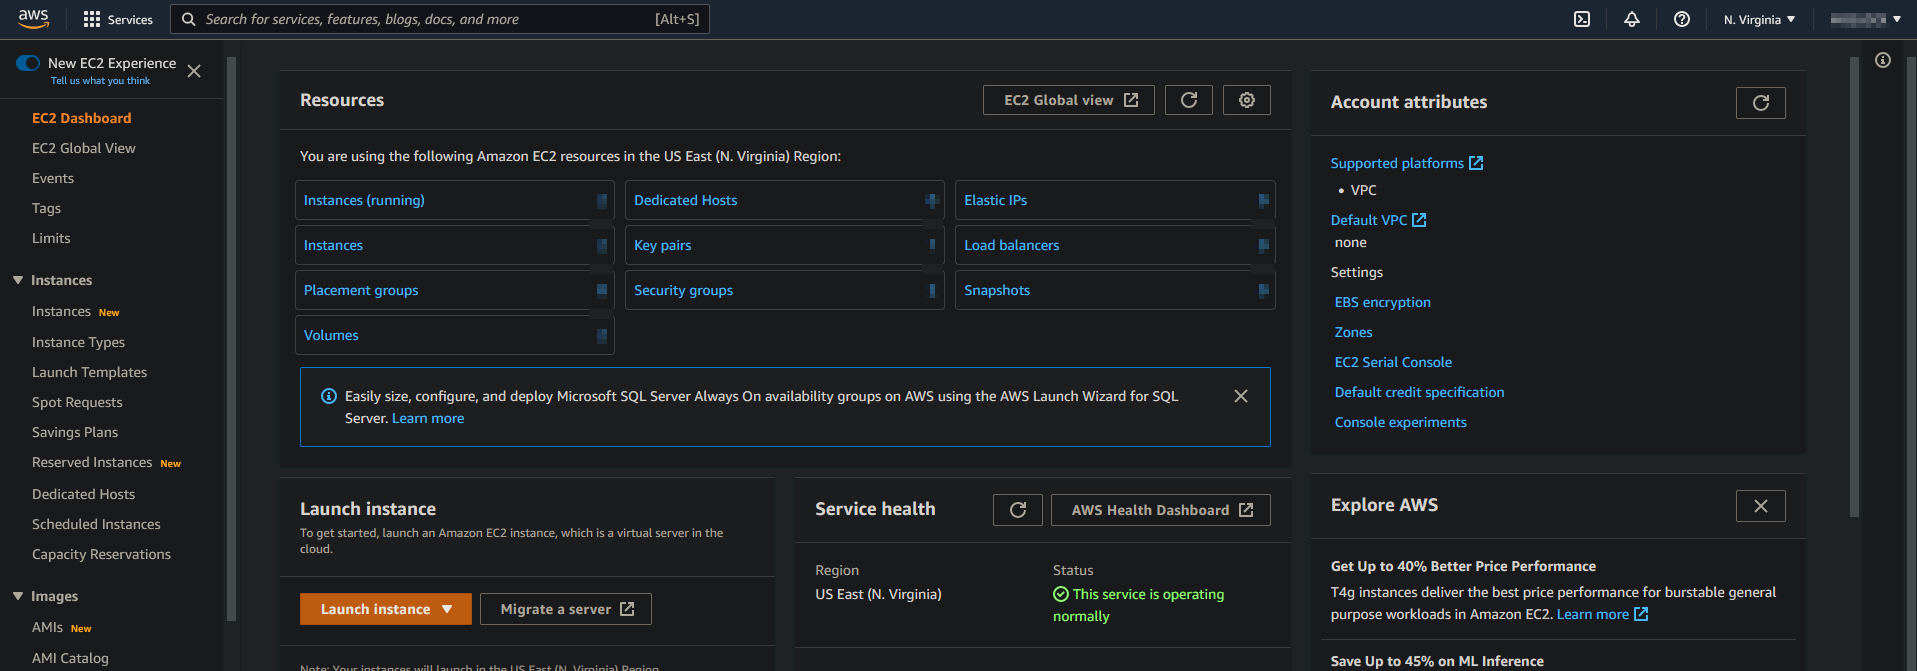This screenshot has height=671, width=1917.
Task: Open Tags in the sidebar
Action: coord(46,208)
